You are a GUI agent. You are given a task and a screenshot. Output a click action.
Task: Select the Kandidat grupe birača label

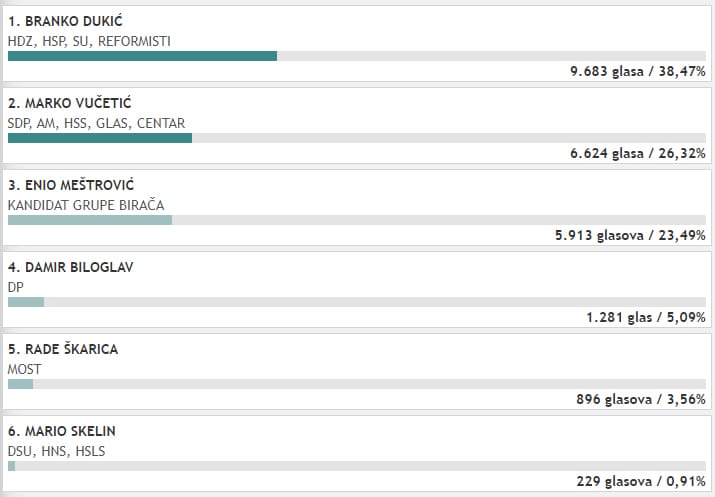pyautogui.click(x=86, y=205)
